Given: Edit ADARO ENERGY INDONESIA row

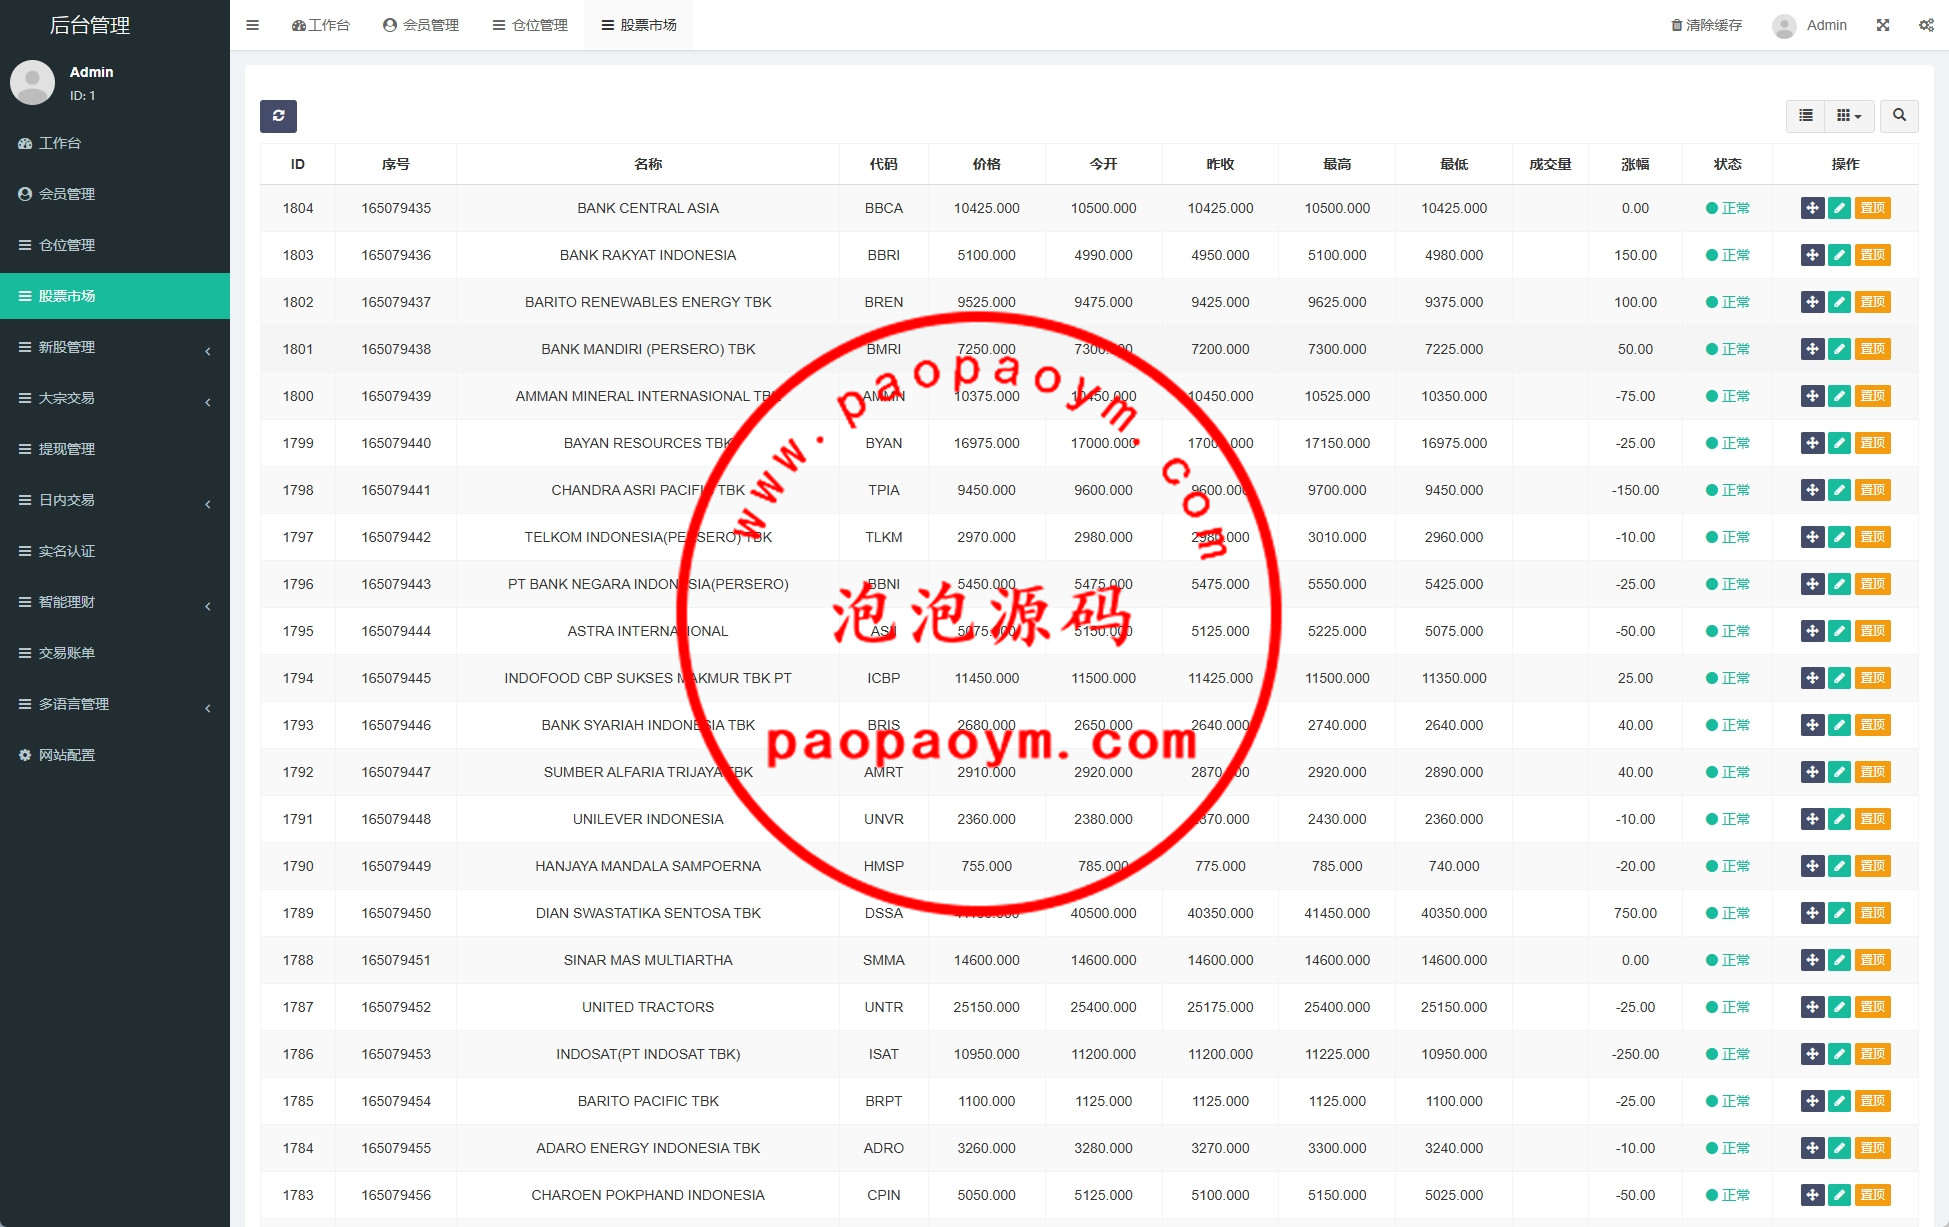Looking at the screenshot, I should pyautogui.click(x=1840, y=1148).
